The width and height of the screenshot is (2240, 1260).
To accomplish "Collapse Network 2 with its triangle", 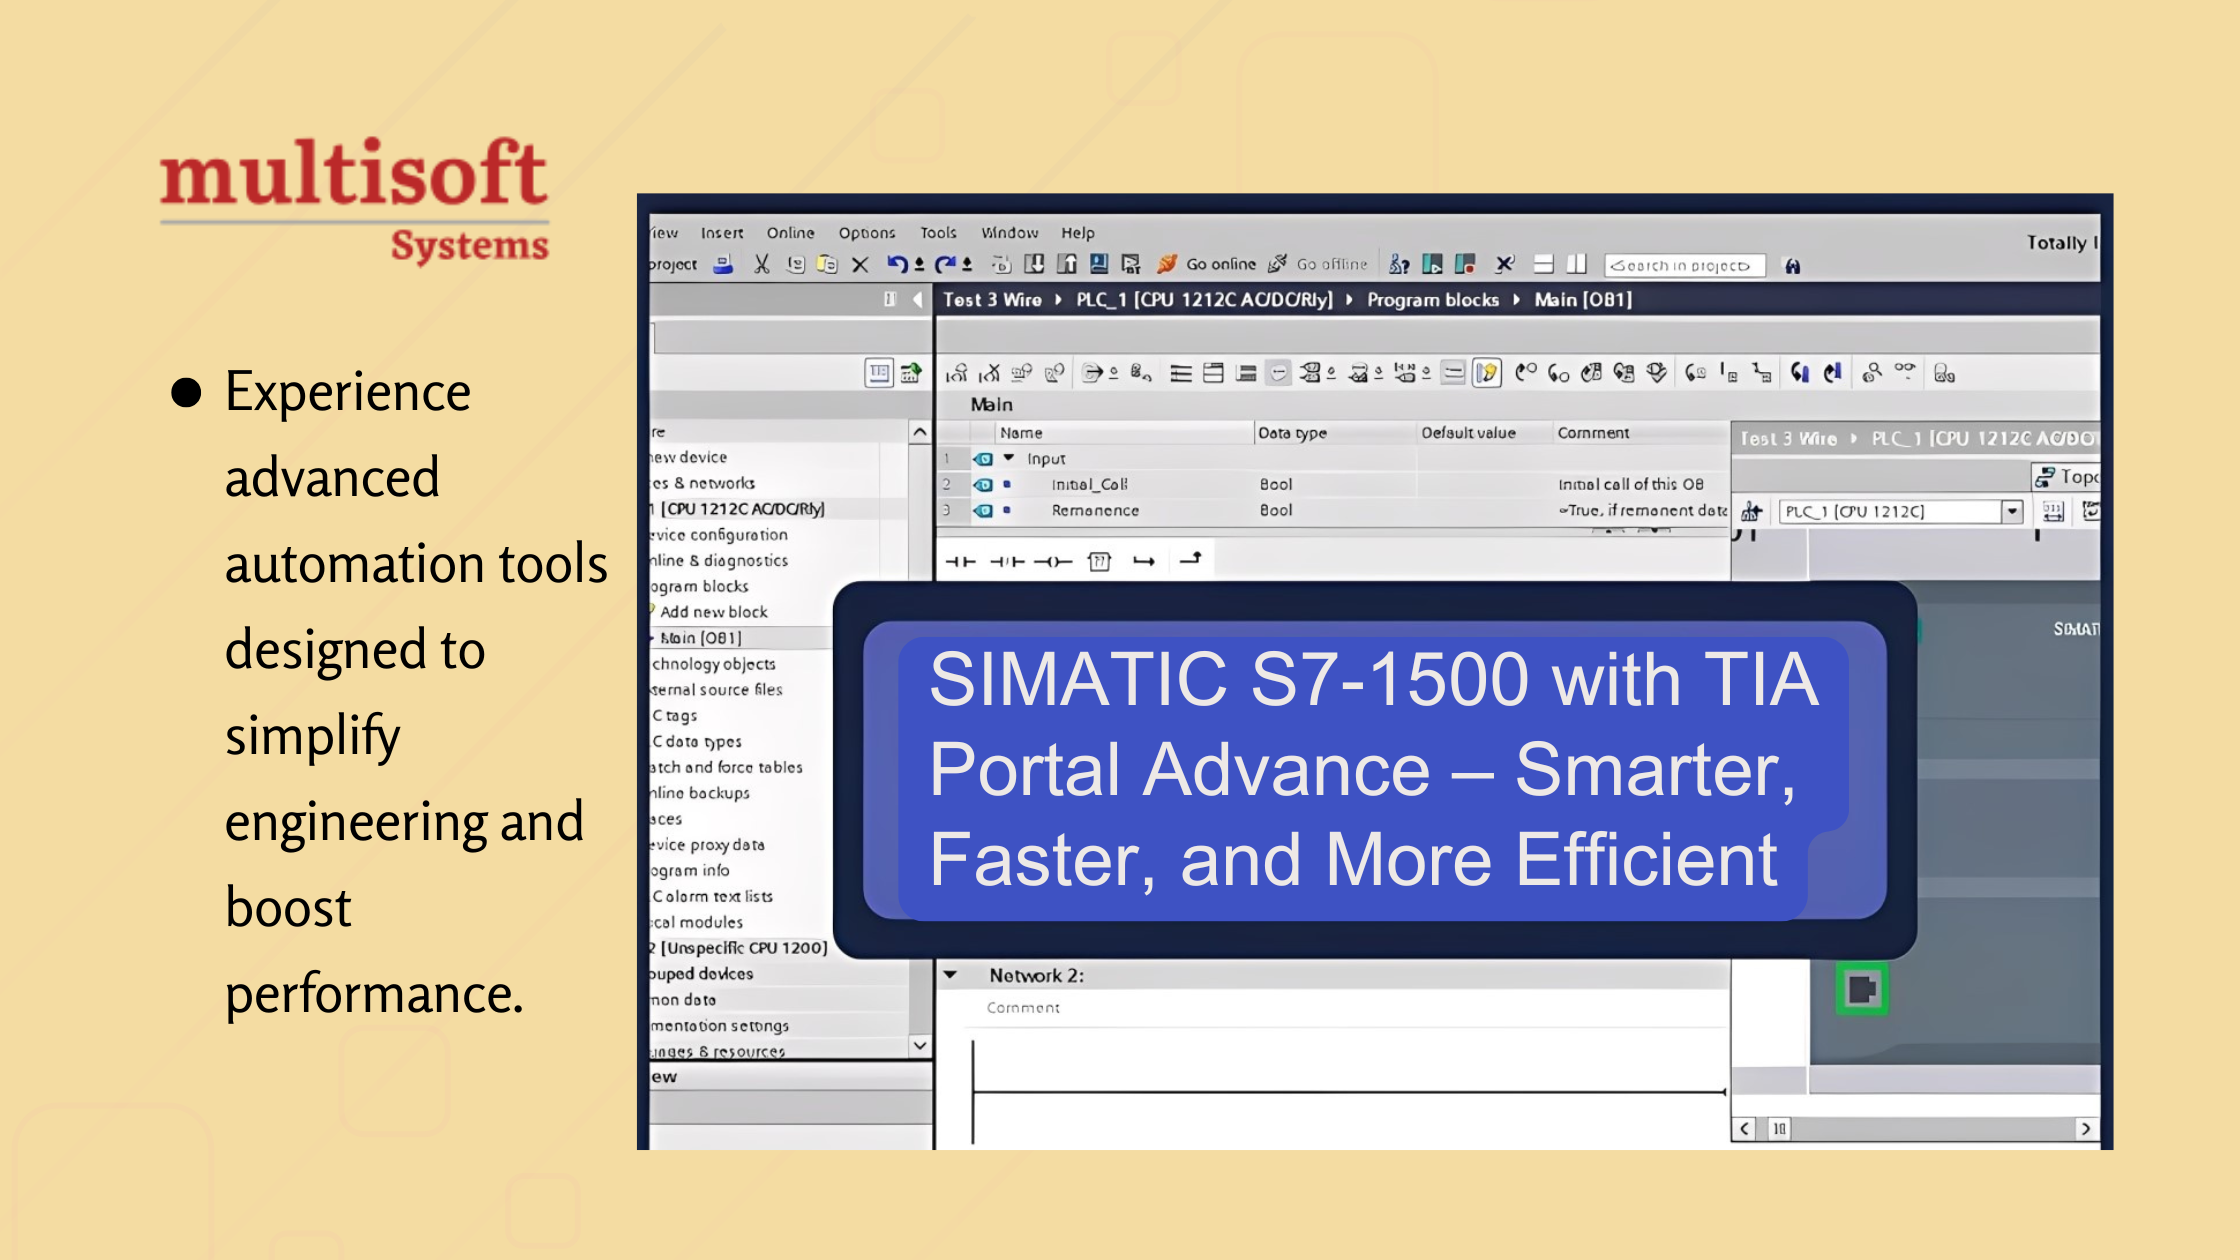I will click(951, 975).
